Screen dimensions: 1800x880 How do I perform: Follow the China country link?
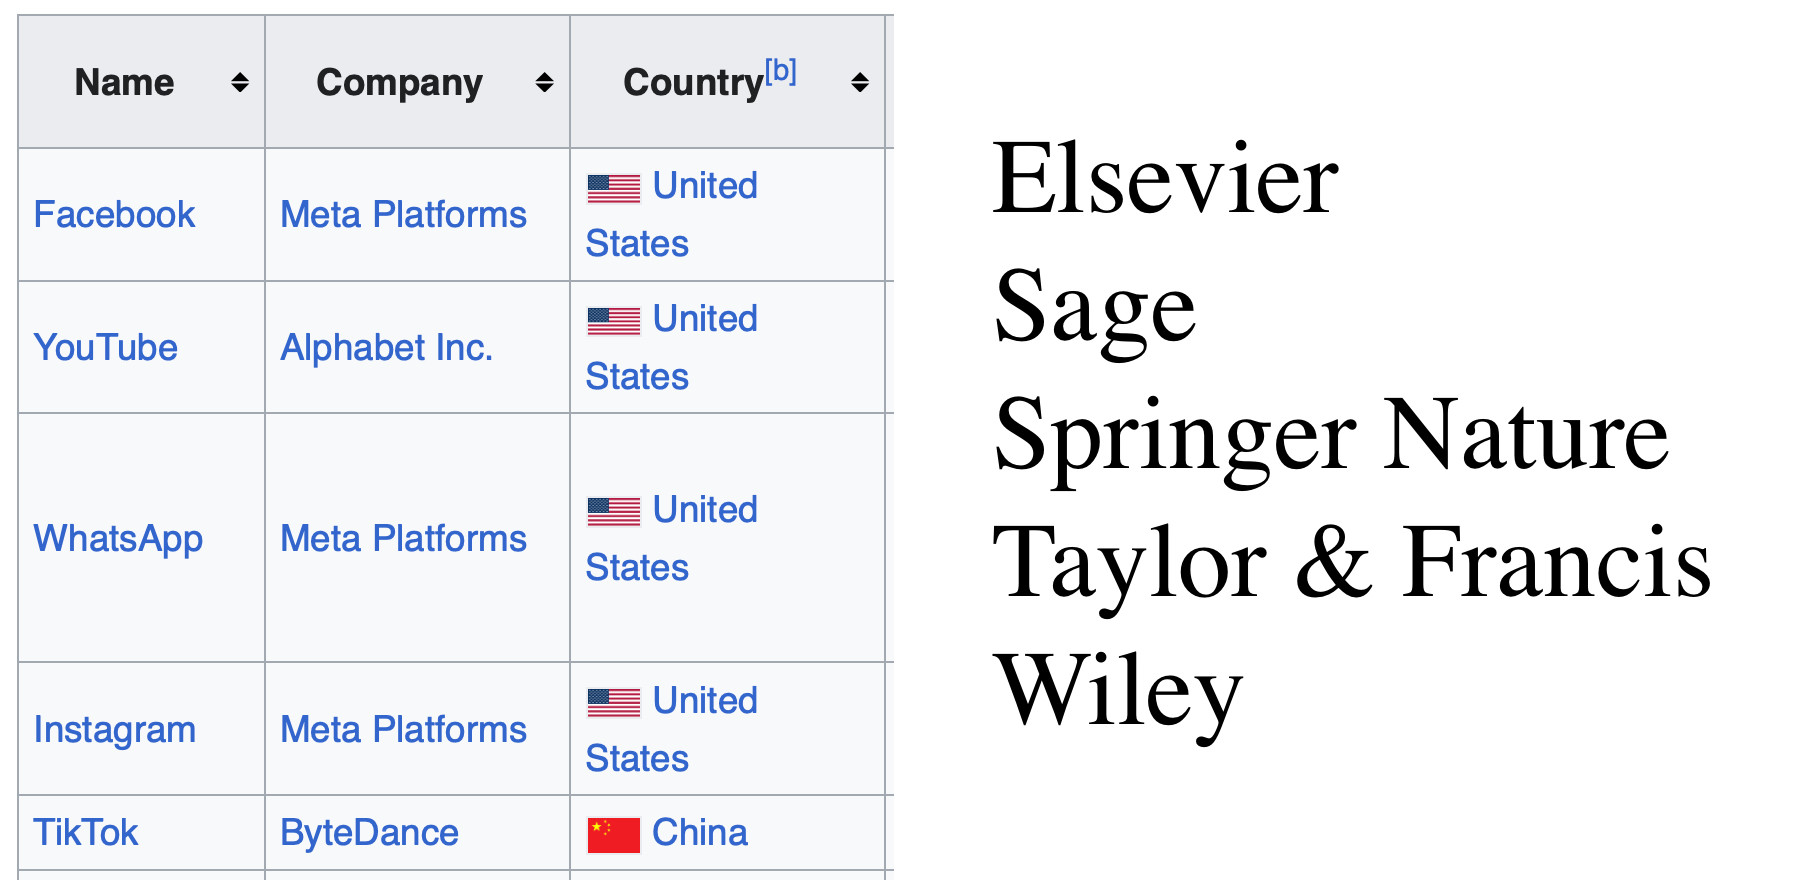[699, 833]
